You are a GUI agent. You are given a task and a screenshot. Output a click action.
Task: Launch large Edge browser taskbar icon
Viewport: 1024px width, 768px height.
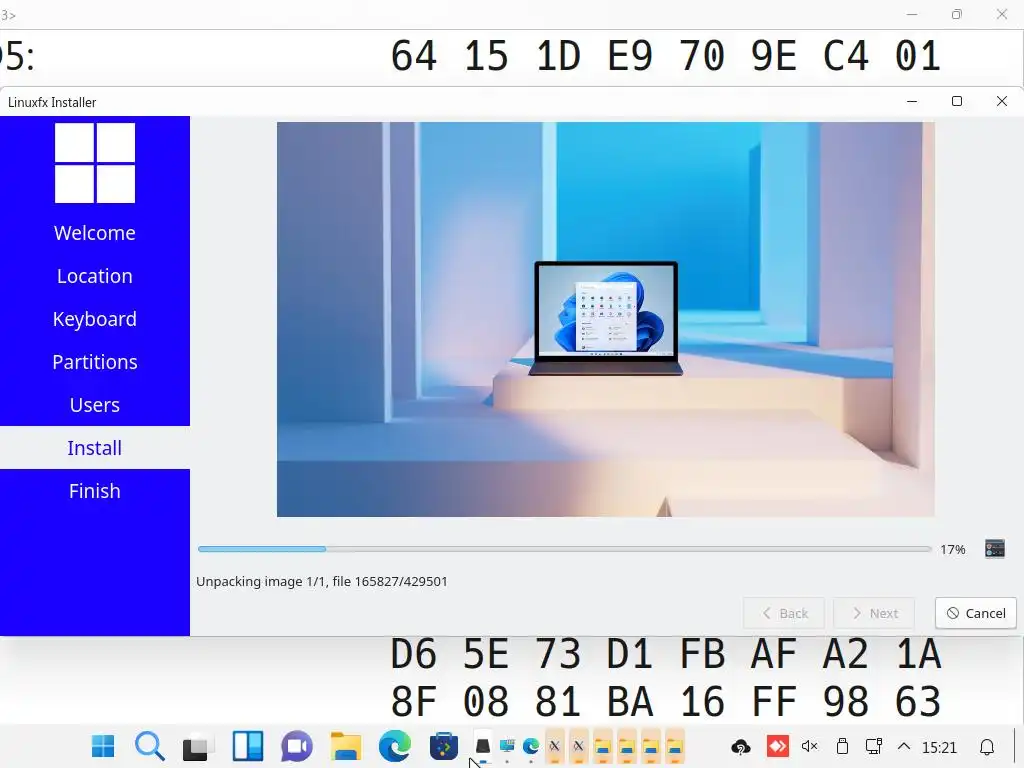395,746
